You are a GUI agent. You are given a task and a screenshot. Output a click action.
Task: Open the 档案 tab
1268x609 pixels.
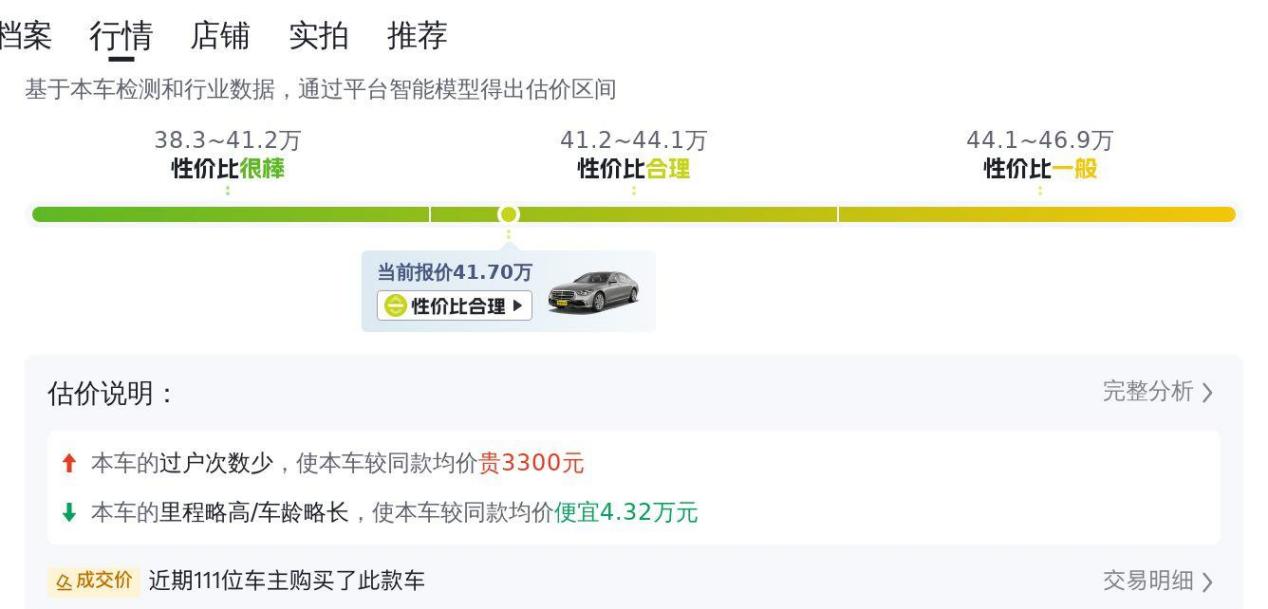coord(25,36)
